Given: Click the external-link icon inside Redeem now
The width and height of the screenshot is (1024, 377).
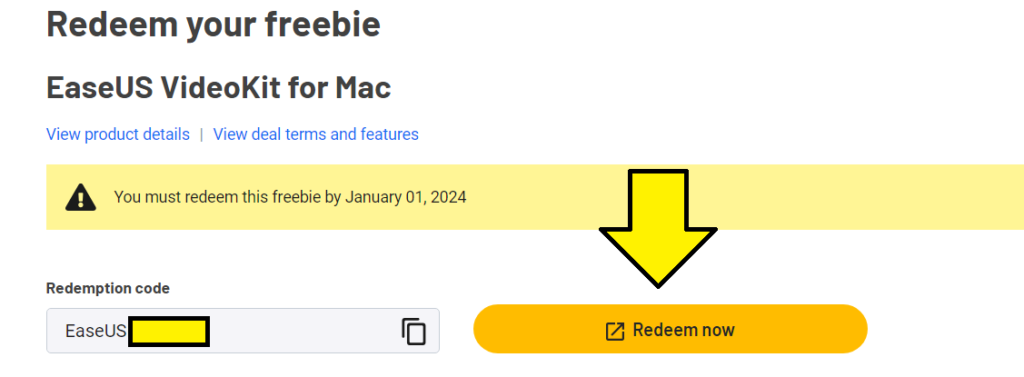Looking at the screenshot, I should click(x=615, y=331).
